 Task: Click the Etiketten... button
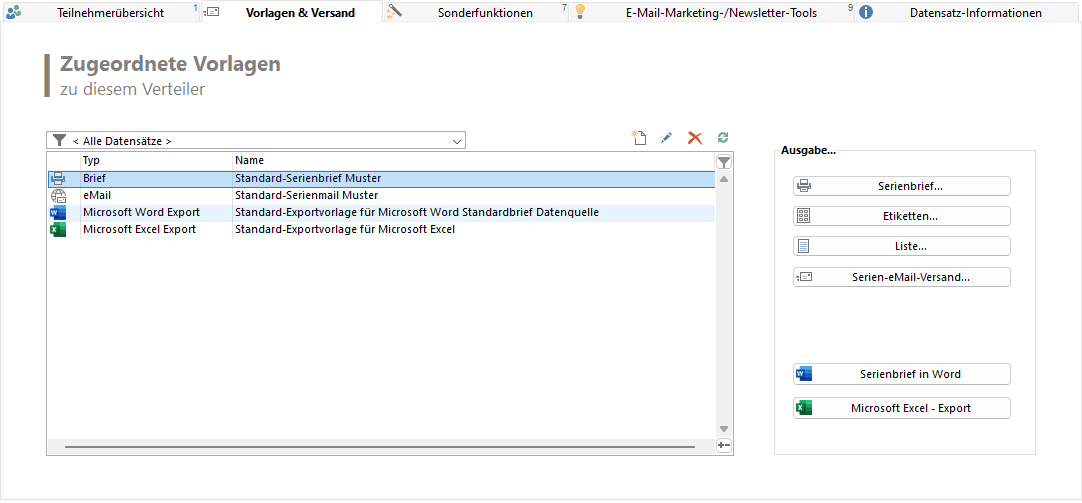pos(901,216)
